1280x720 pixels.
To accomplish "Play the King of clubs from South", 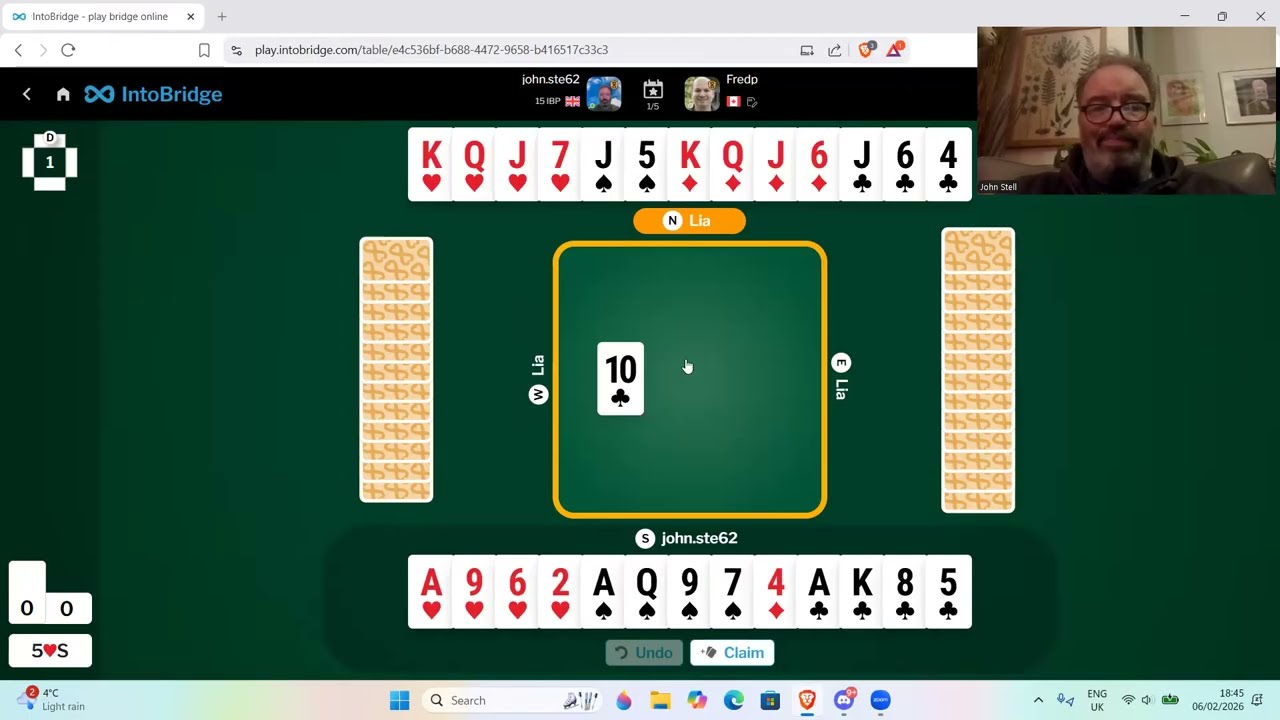I will point(862,592).
